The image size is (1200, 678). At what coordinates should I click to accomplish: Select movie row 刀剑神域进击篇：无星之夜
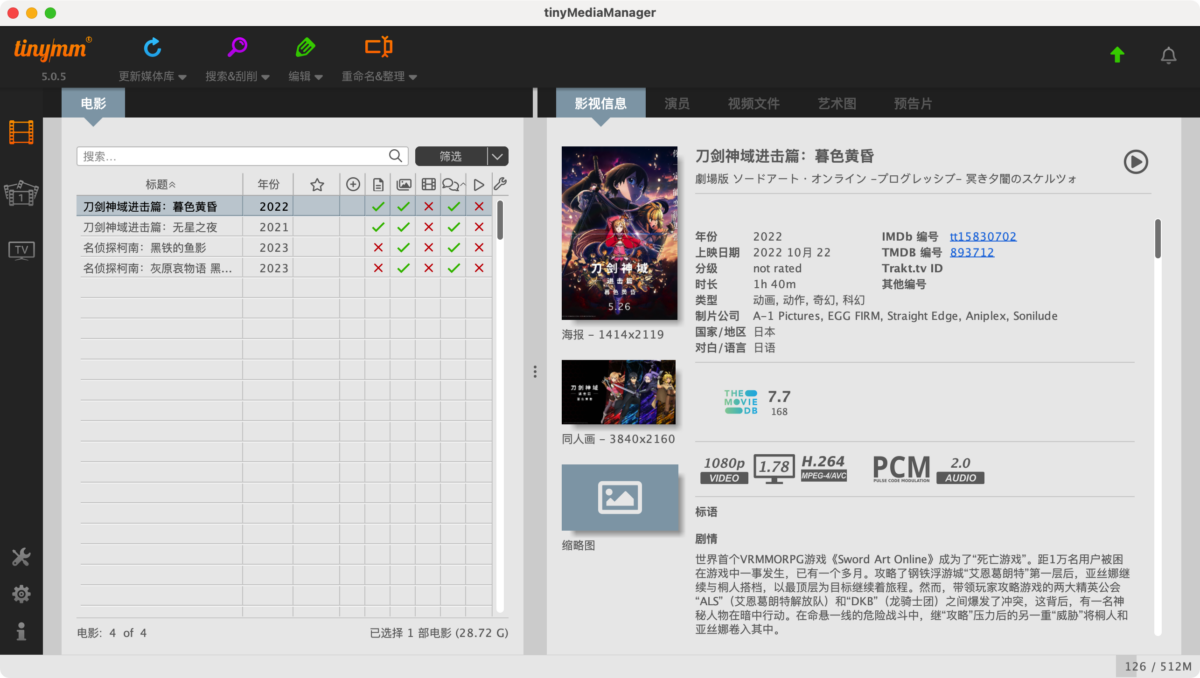pyautogui.click(x=285, y=227)
